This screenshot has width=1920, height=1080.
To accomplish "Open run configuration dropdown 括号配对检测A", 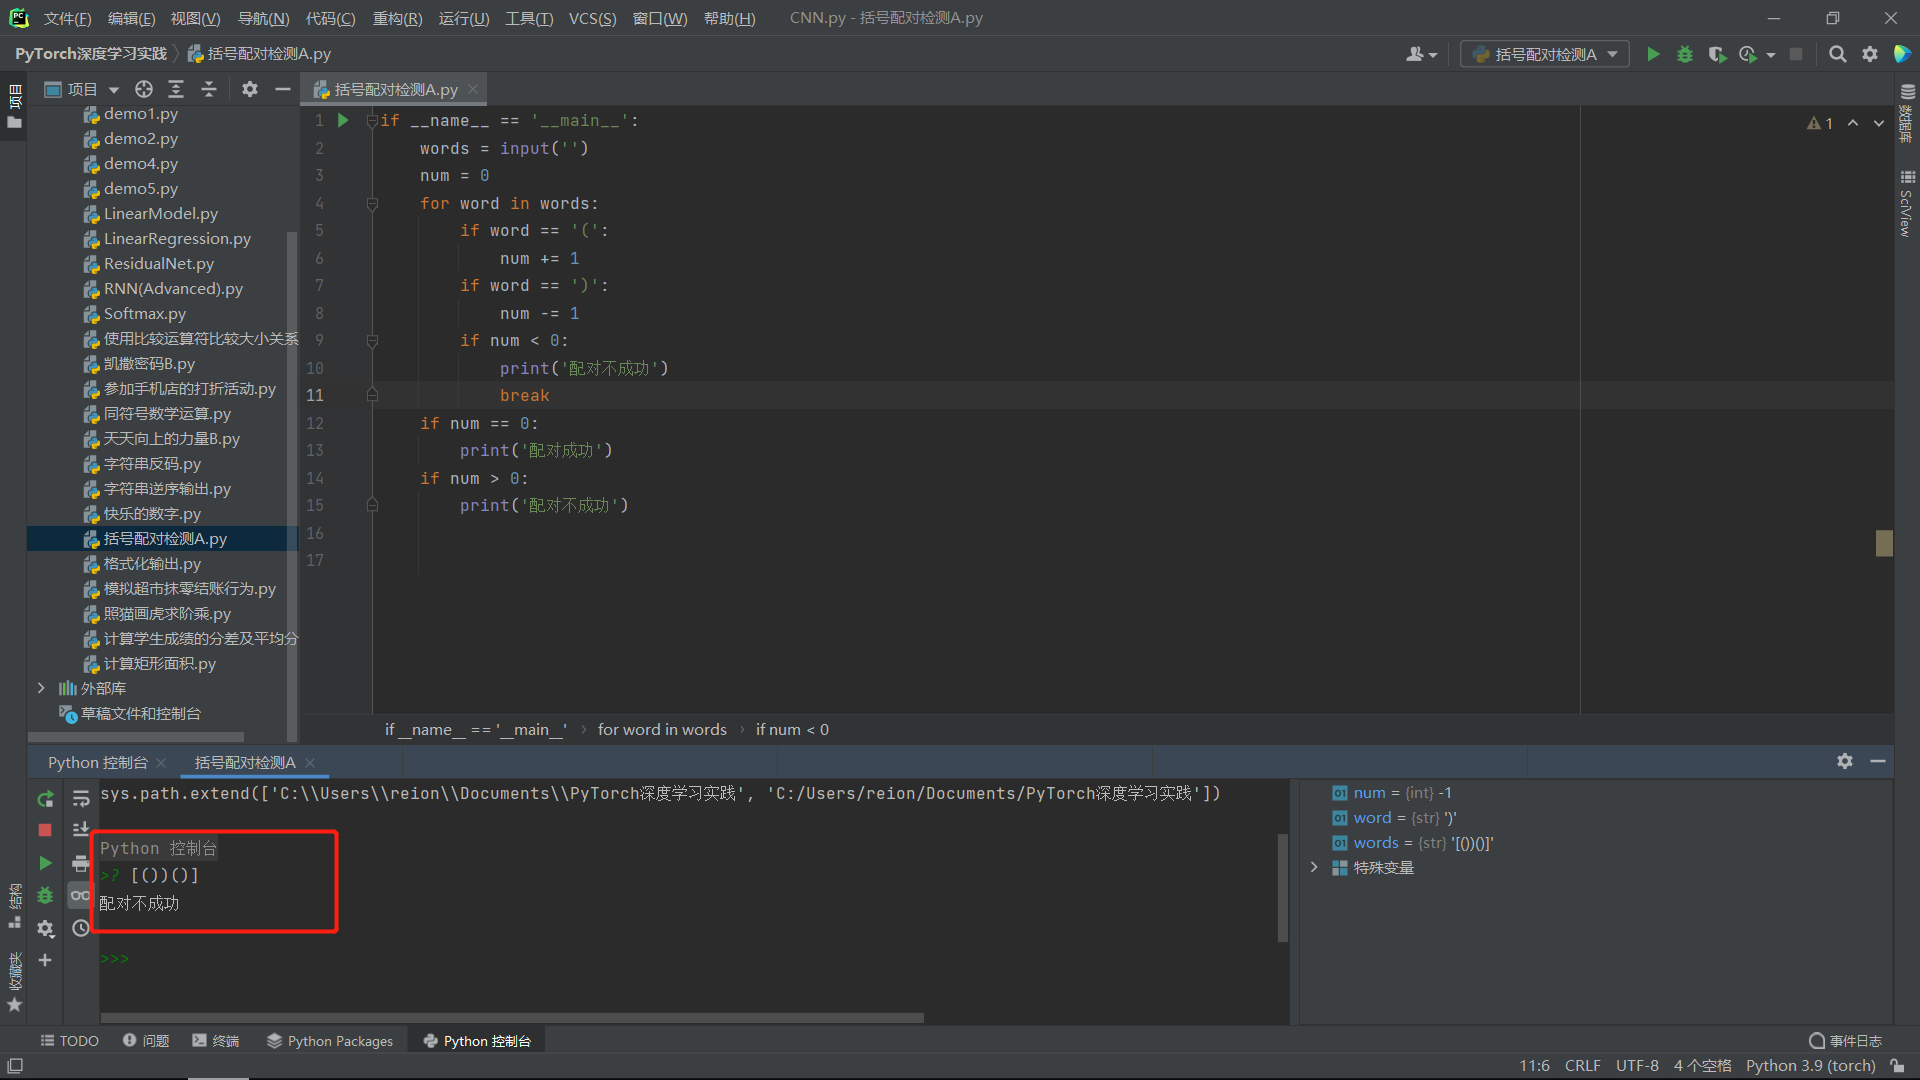I will pos(1545,54).
